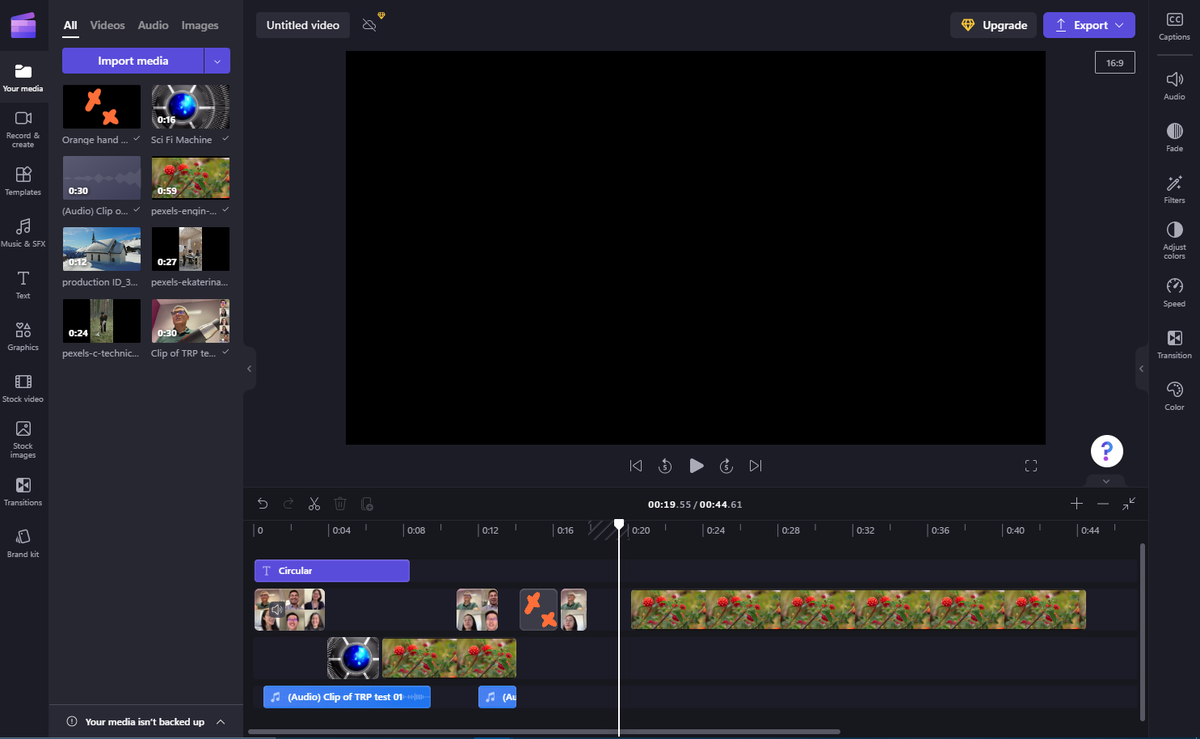Delete selected clip with trash icon
The height and width of the screenshot is (739, 1200).
pos(340,504)
